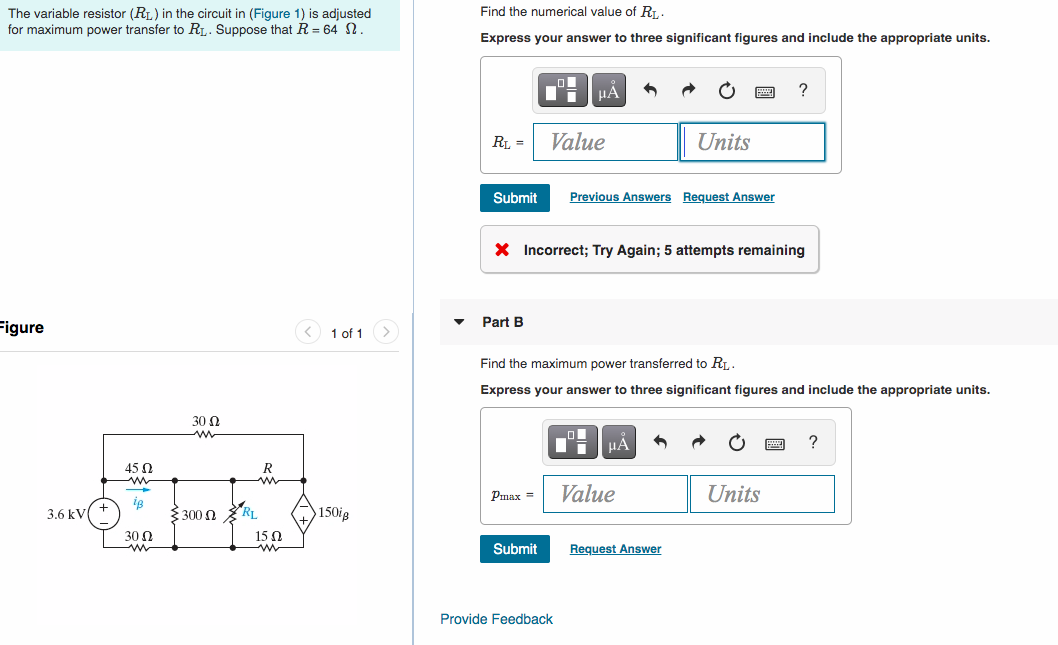The image size is (1058, 645).
Task: Click the help question mark icon in Part B
Action: pyautogui.click(x=813, y=441)
